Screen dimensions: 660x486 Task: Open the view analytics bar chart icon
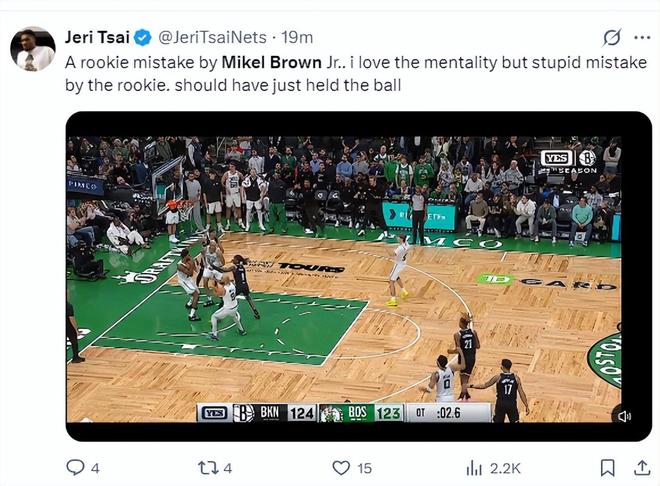(474, 468)
